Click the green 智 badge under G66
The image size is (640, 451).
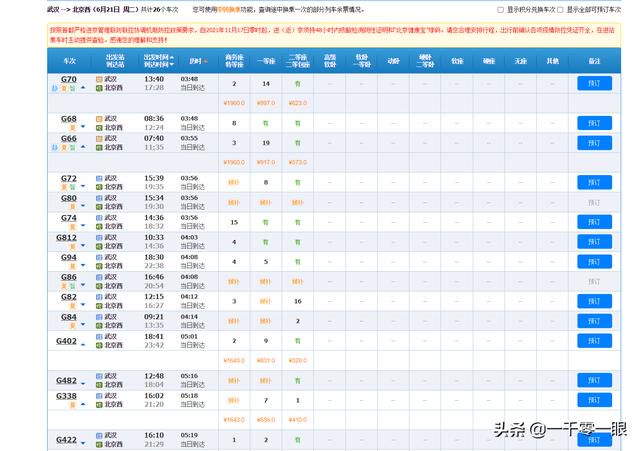pos(73,147)
